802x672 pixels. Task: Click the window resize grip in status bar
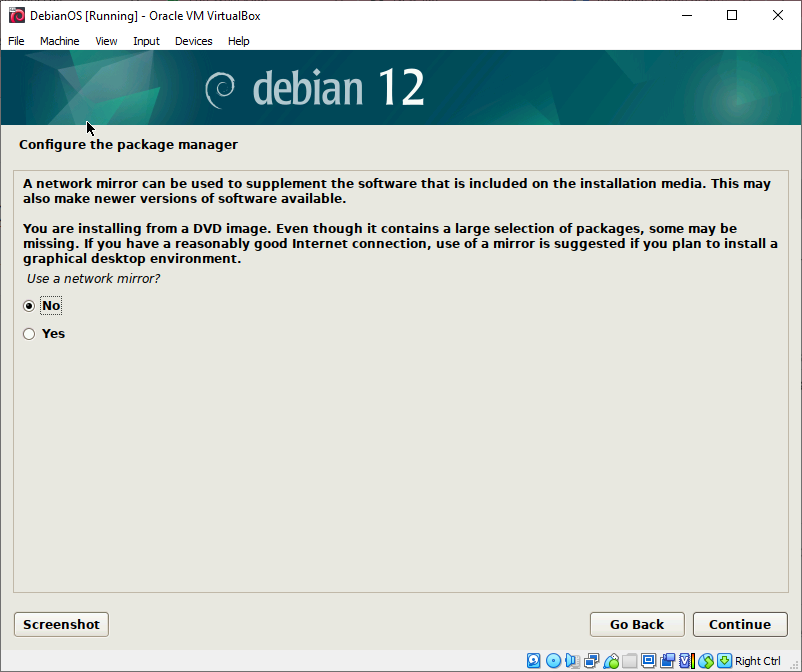pyautogui.click(x=794, y=664)
